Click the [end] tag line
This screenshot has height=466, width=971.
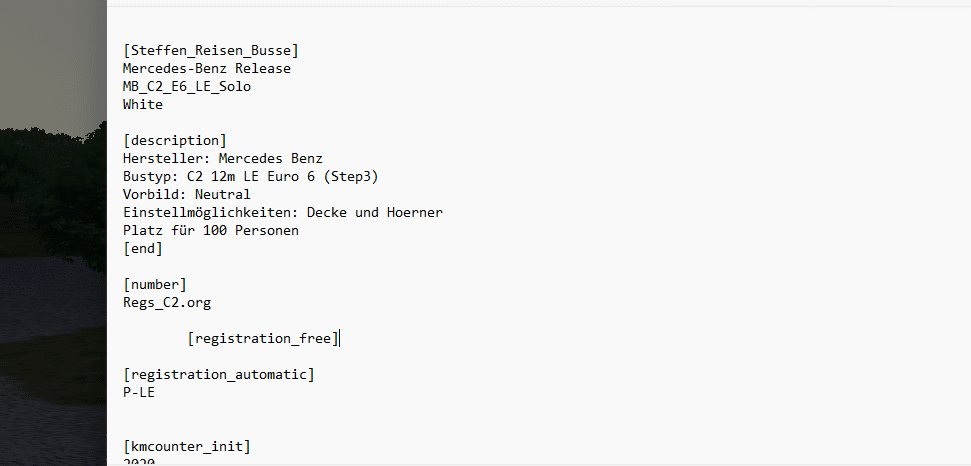143,248
